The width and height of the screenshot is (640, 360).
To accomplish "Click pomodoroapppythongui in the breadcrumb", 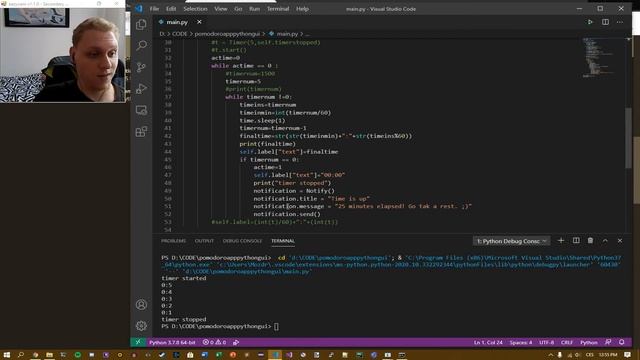I will coord(228,34).
